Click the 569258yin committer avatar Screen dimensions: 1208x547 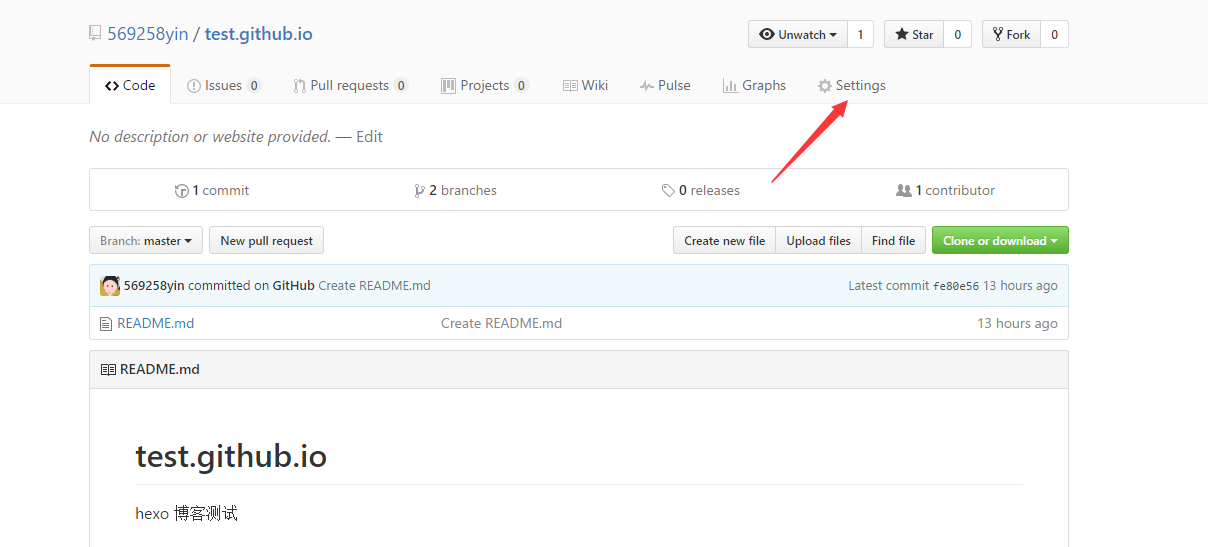(x=110, y=286)
